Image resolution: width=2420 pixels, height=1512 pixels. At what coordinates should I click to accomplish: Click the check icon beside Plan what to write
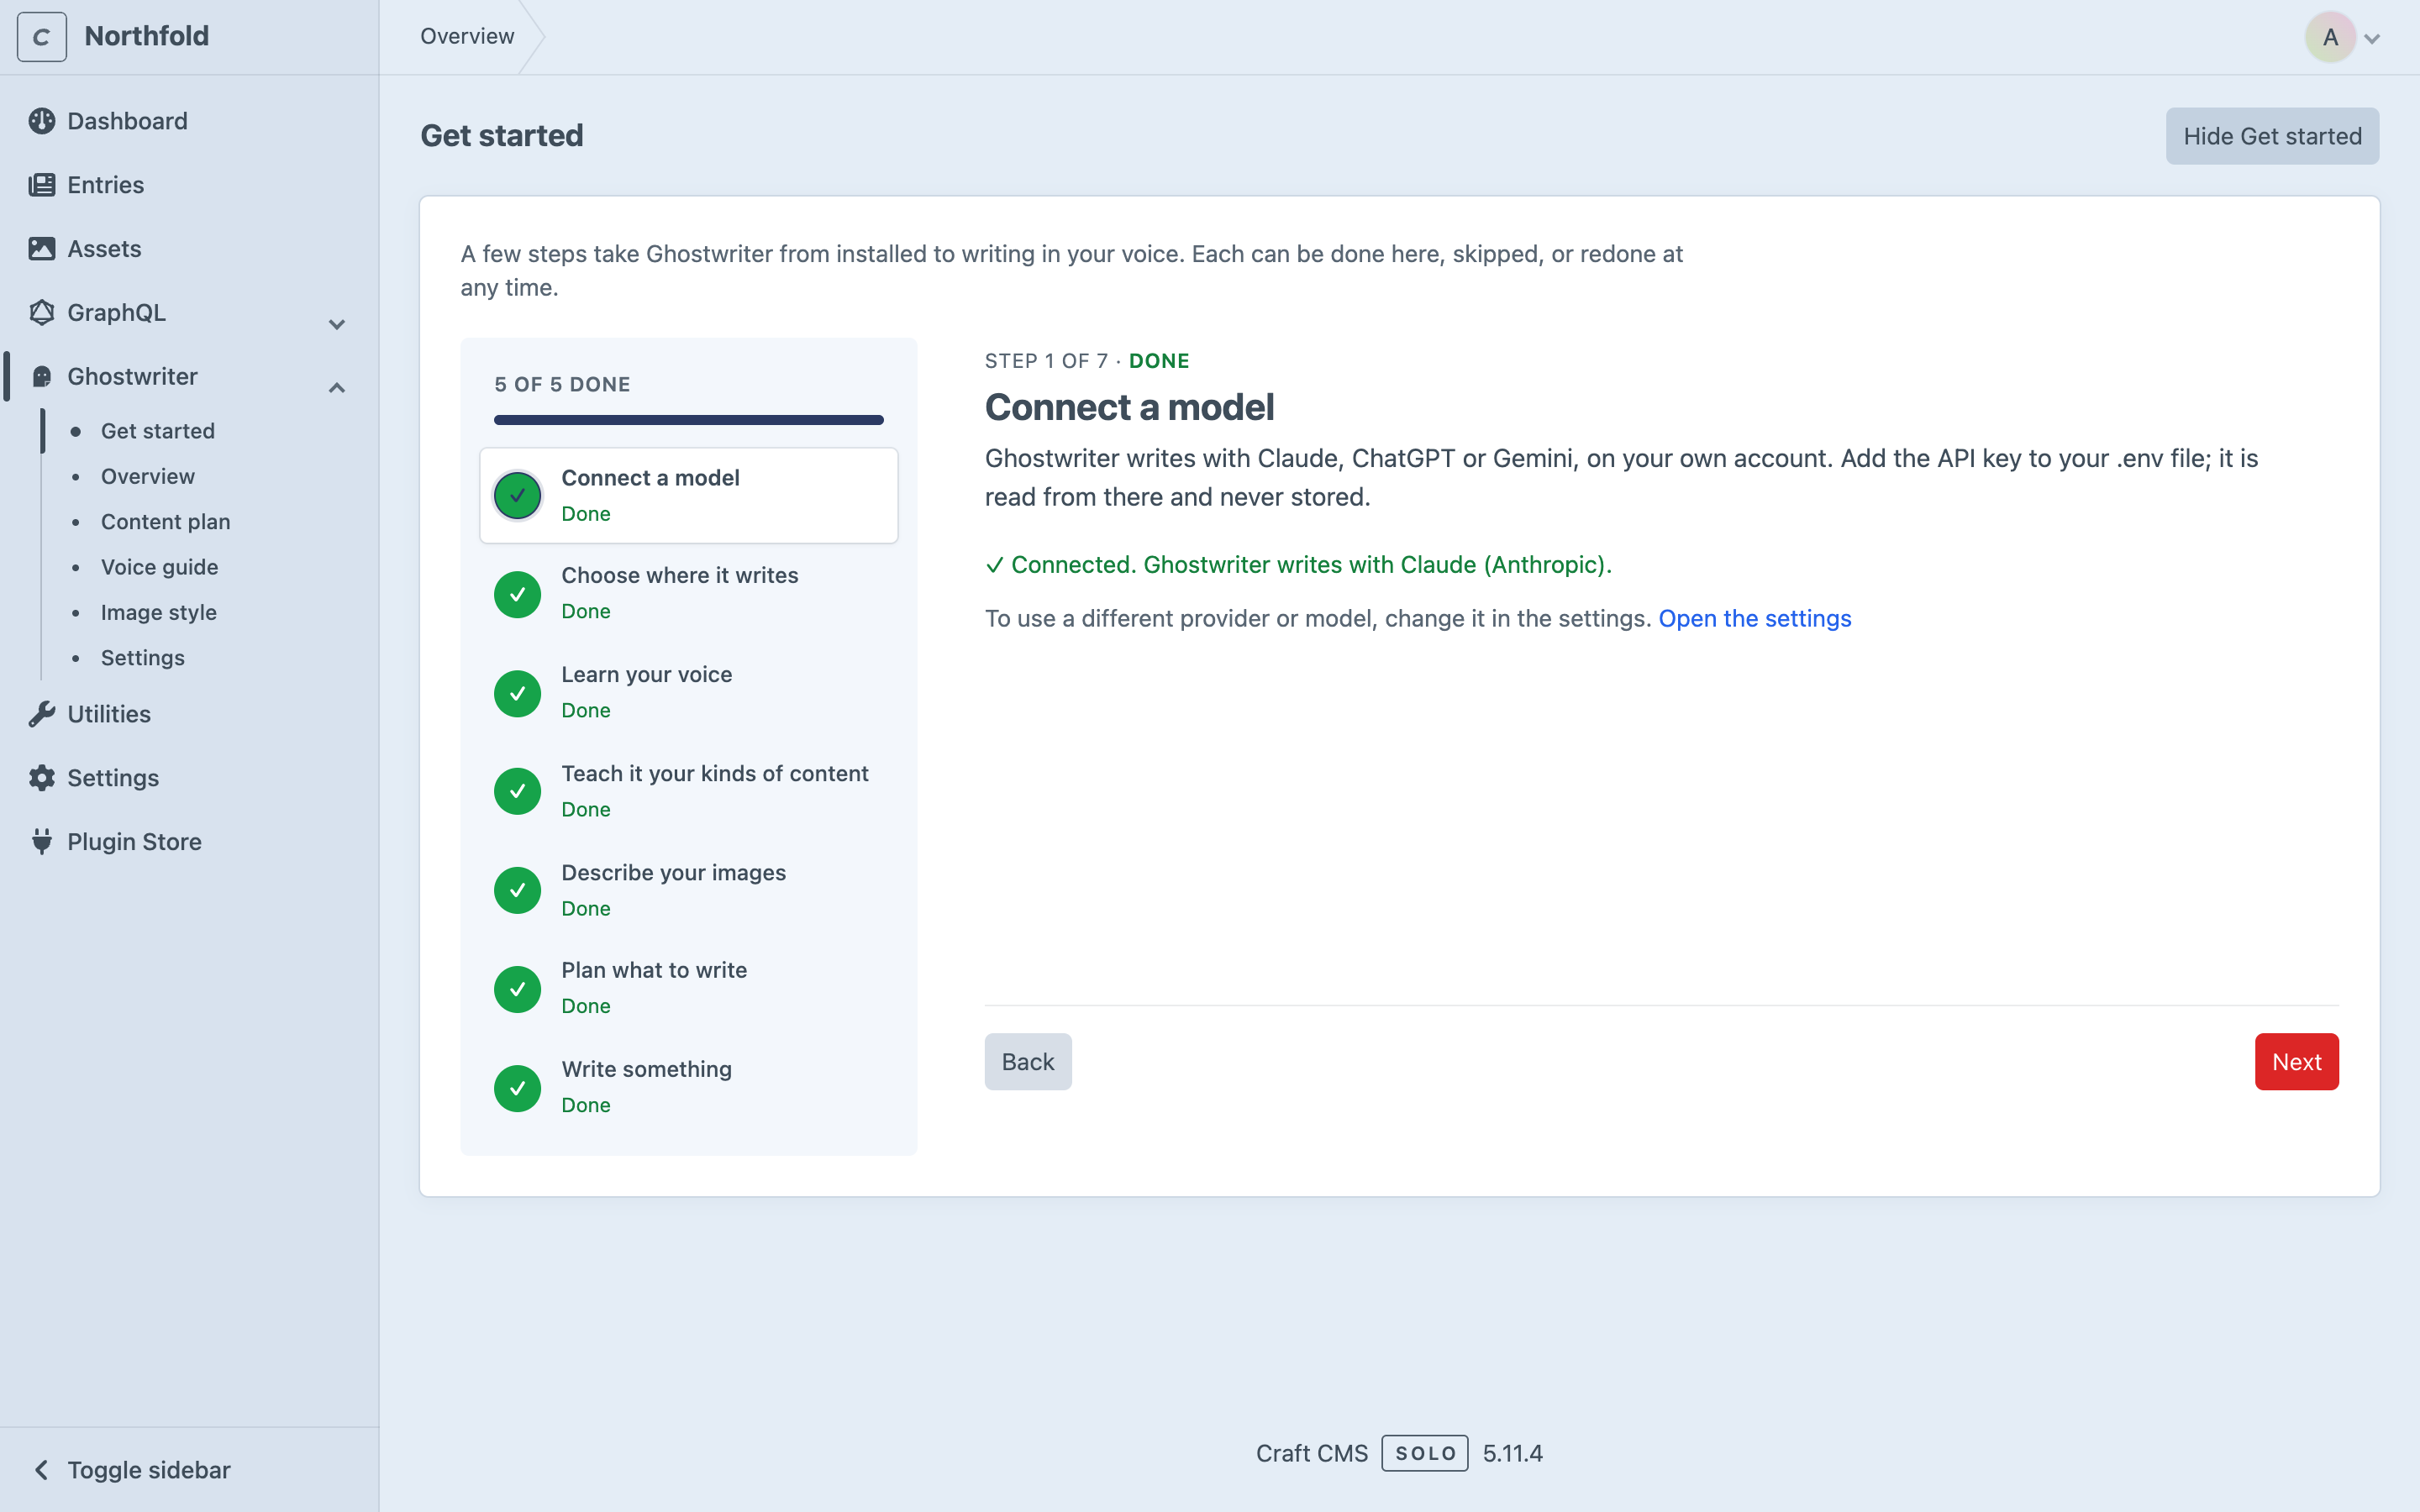coord(518,989)
